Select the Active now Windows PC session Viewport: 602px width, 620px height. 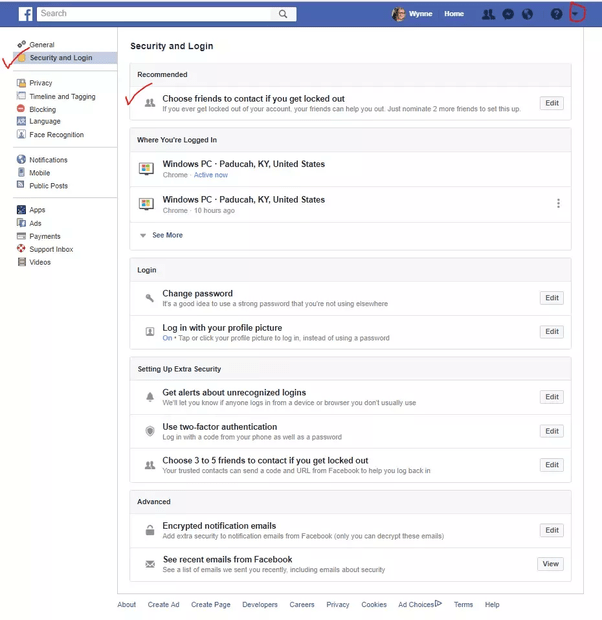tap(350, 169)
